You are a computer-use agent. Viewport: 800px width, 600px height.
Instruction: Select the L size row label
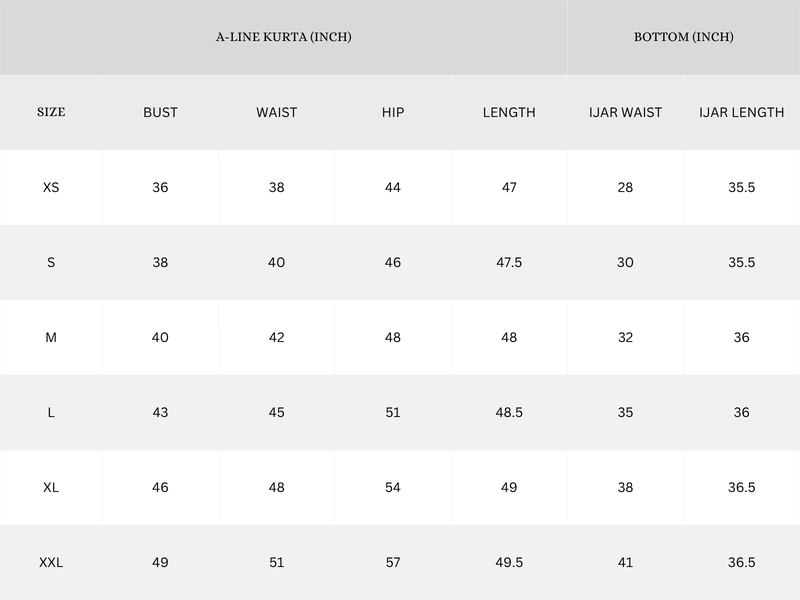click(x=51, y=412)
